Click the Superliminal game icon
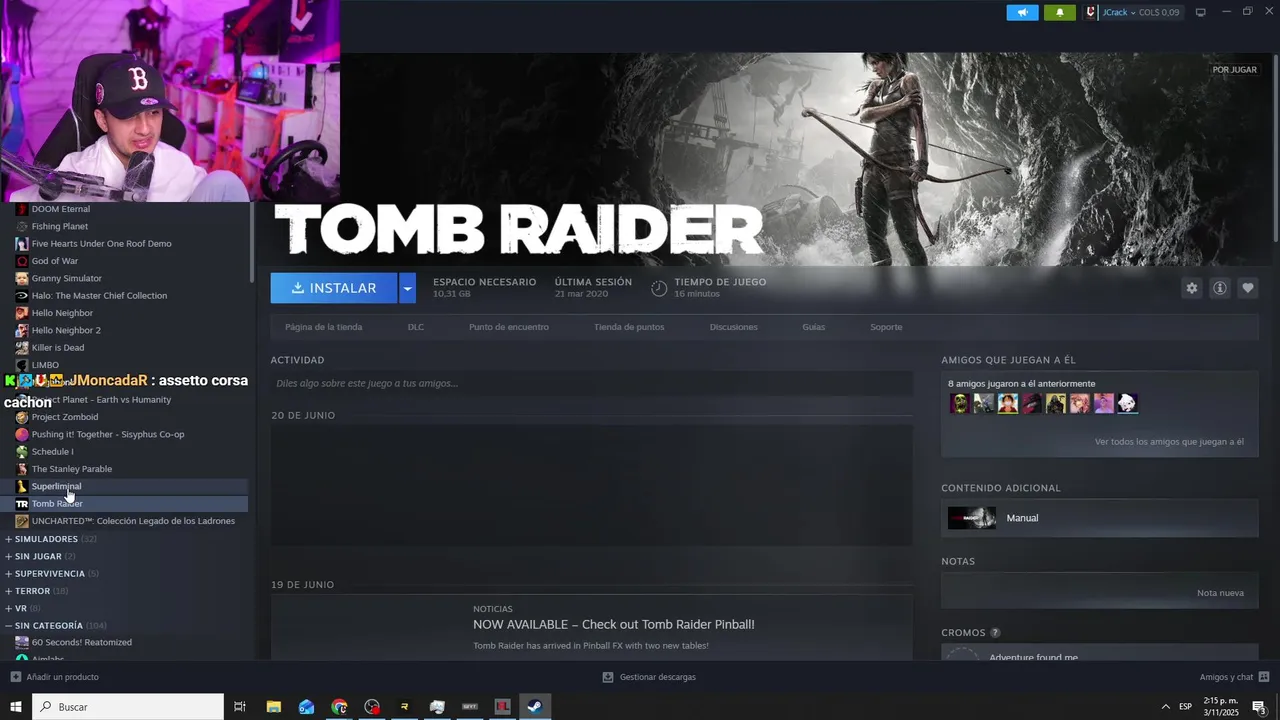 (22, 486)
